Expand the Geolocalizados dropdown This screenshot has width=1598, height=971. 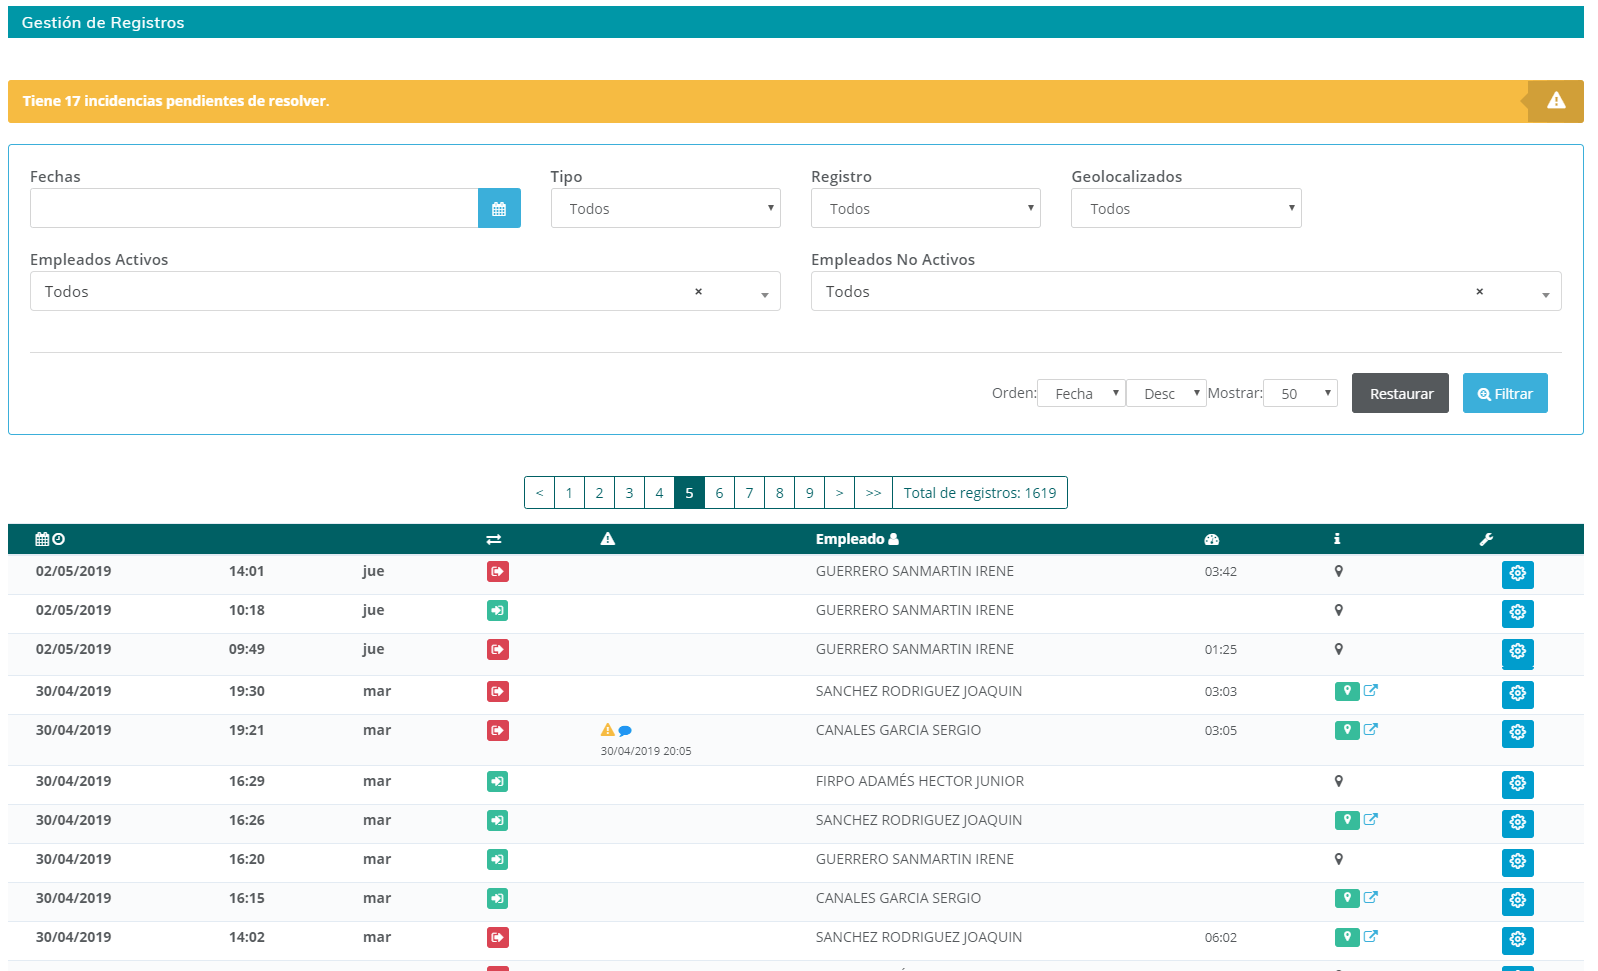(x=1186, y=208)
